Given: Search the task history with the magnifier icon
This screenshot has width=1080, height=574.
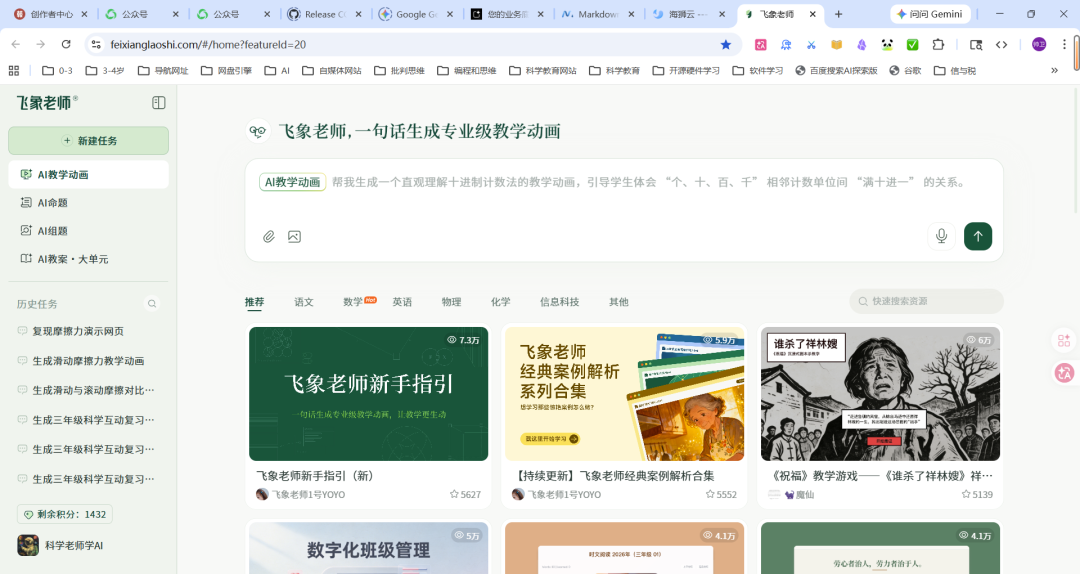Looking at the screenshot, I should (x=152, y=304).
